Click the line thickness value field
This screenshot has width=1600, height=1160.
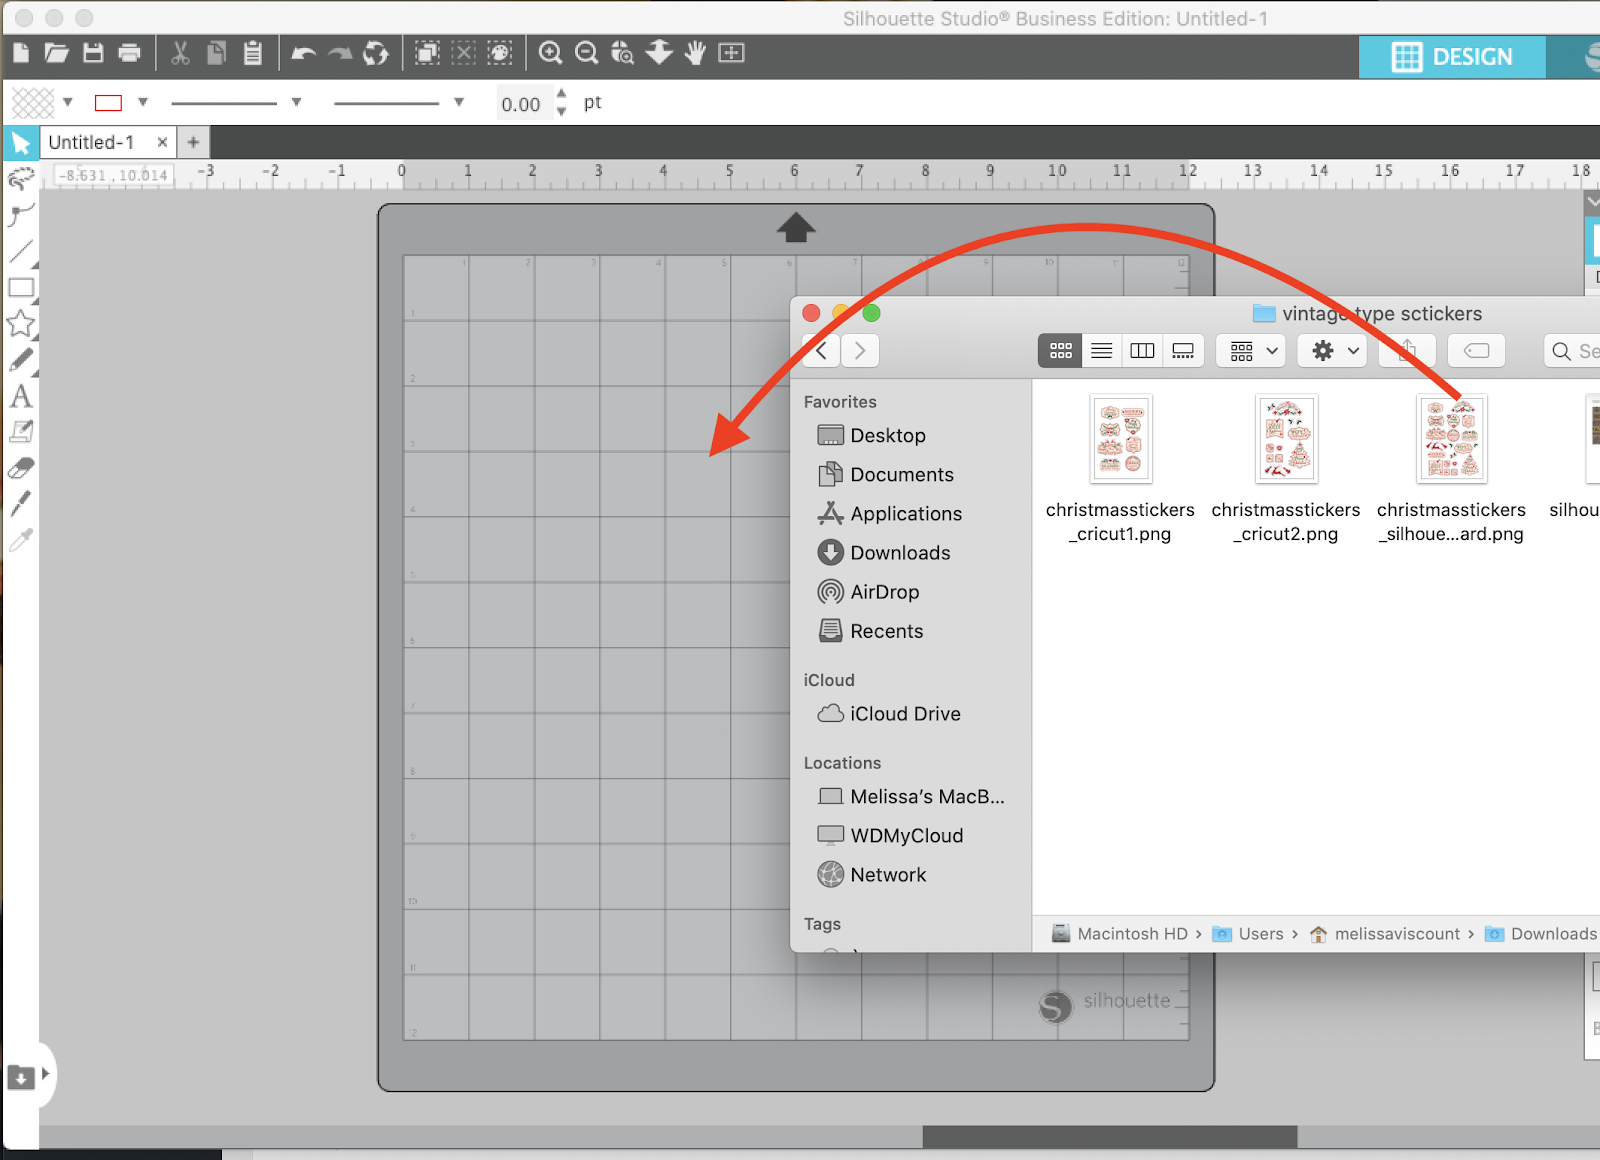pyautogui.click(x=523, y=103)
